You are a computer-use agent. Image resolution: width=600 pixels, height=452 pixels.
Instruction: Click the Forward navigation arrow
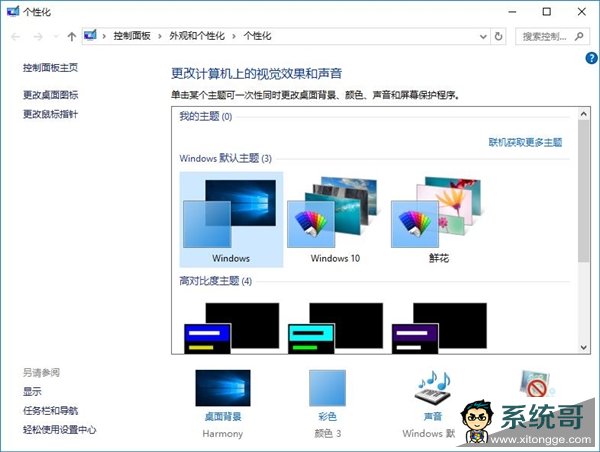[38, 37]
